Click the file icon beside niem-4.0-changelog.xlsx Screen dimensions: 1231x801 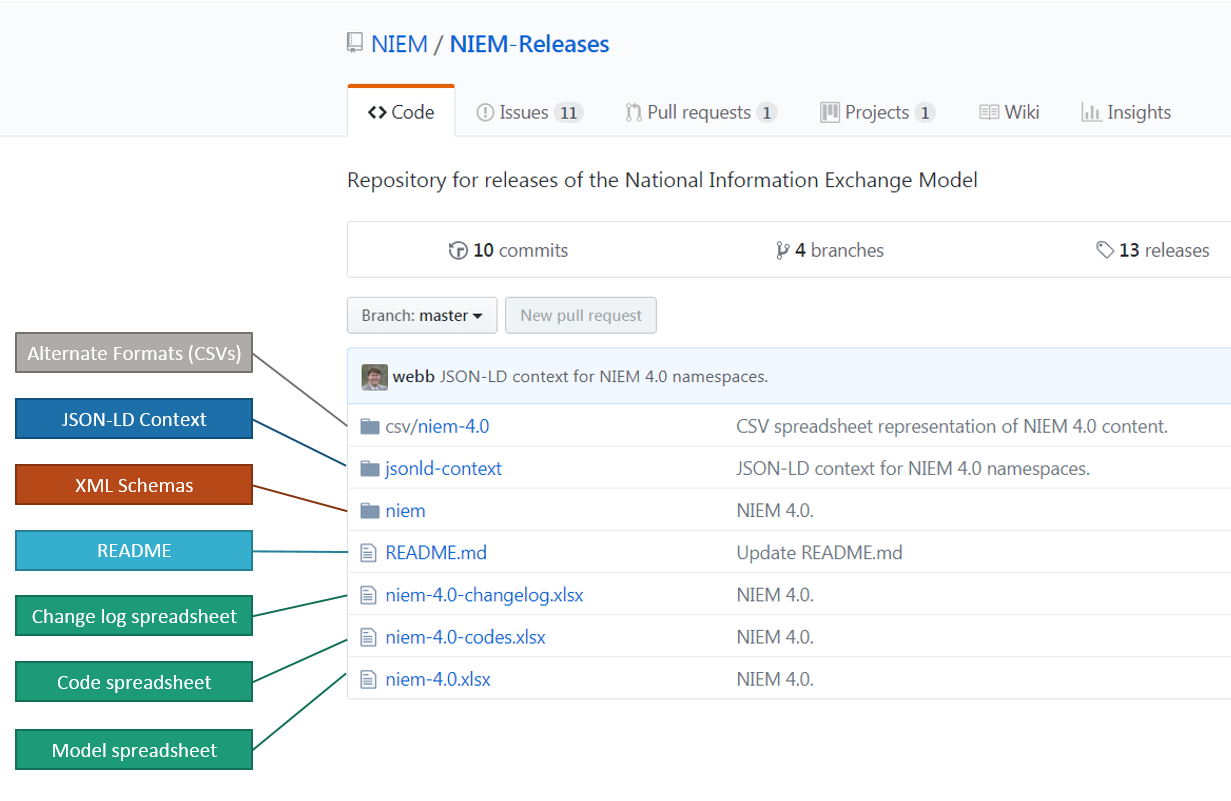tap(368, 595)
